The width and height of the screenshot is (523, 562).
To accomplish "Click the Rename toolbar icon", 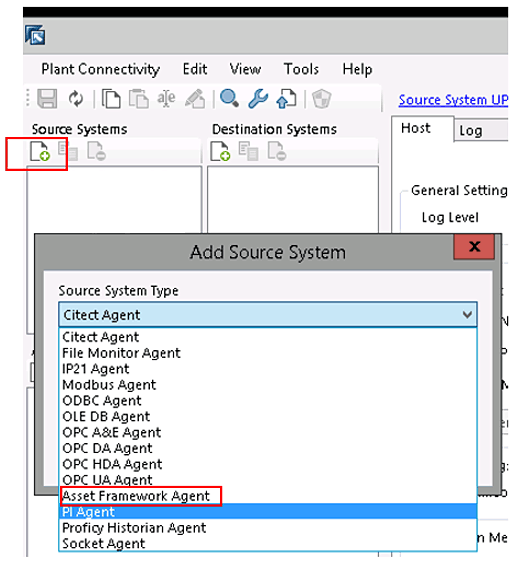I will point(166,98).
